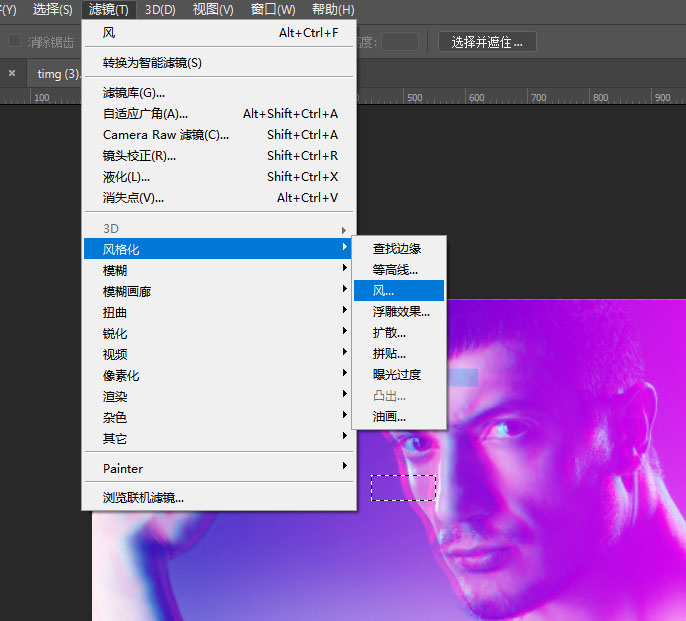Repeat last filter 风 Alt+Ctrl+F
The height and width of the screenshot is (621, 686).
220,33
